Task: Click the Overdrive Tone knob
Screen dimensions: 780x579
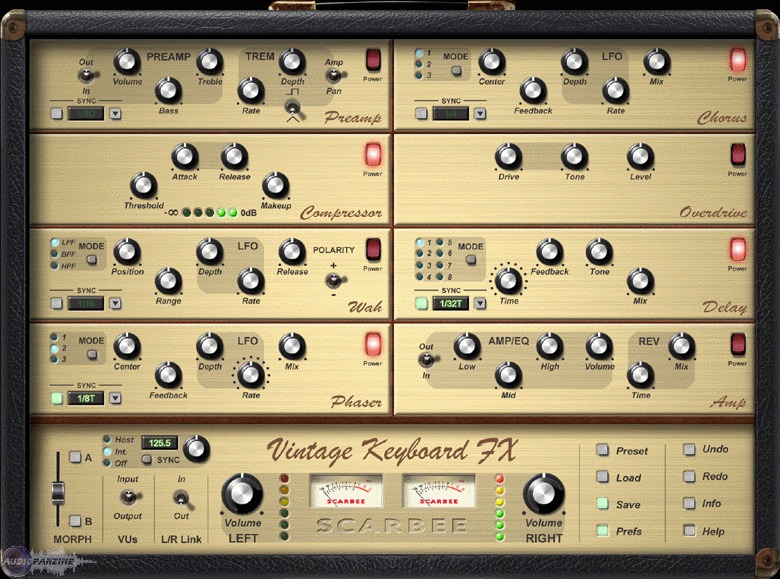Action: coord(575,157)
